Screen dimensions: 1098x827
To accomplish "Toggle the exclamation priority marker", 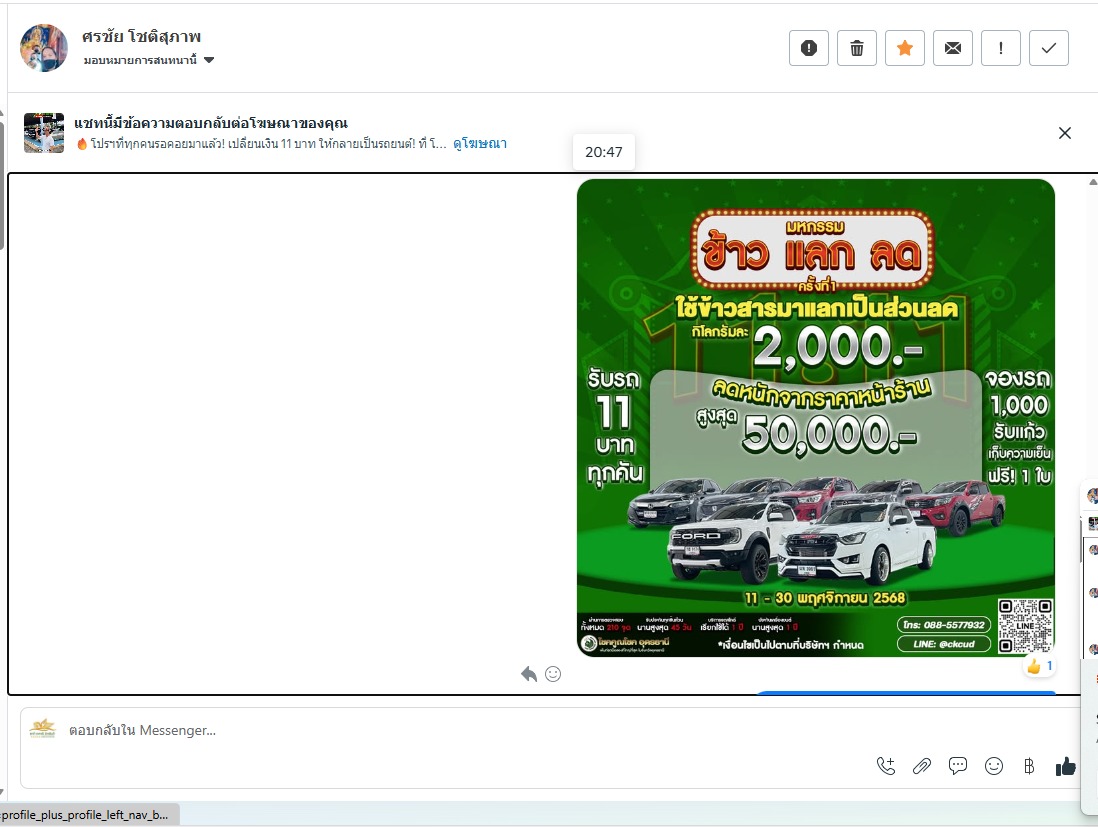I will click(x=1001, y=48).
